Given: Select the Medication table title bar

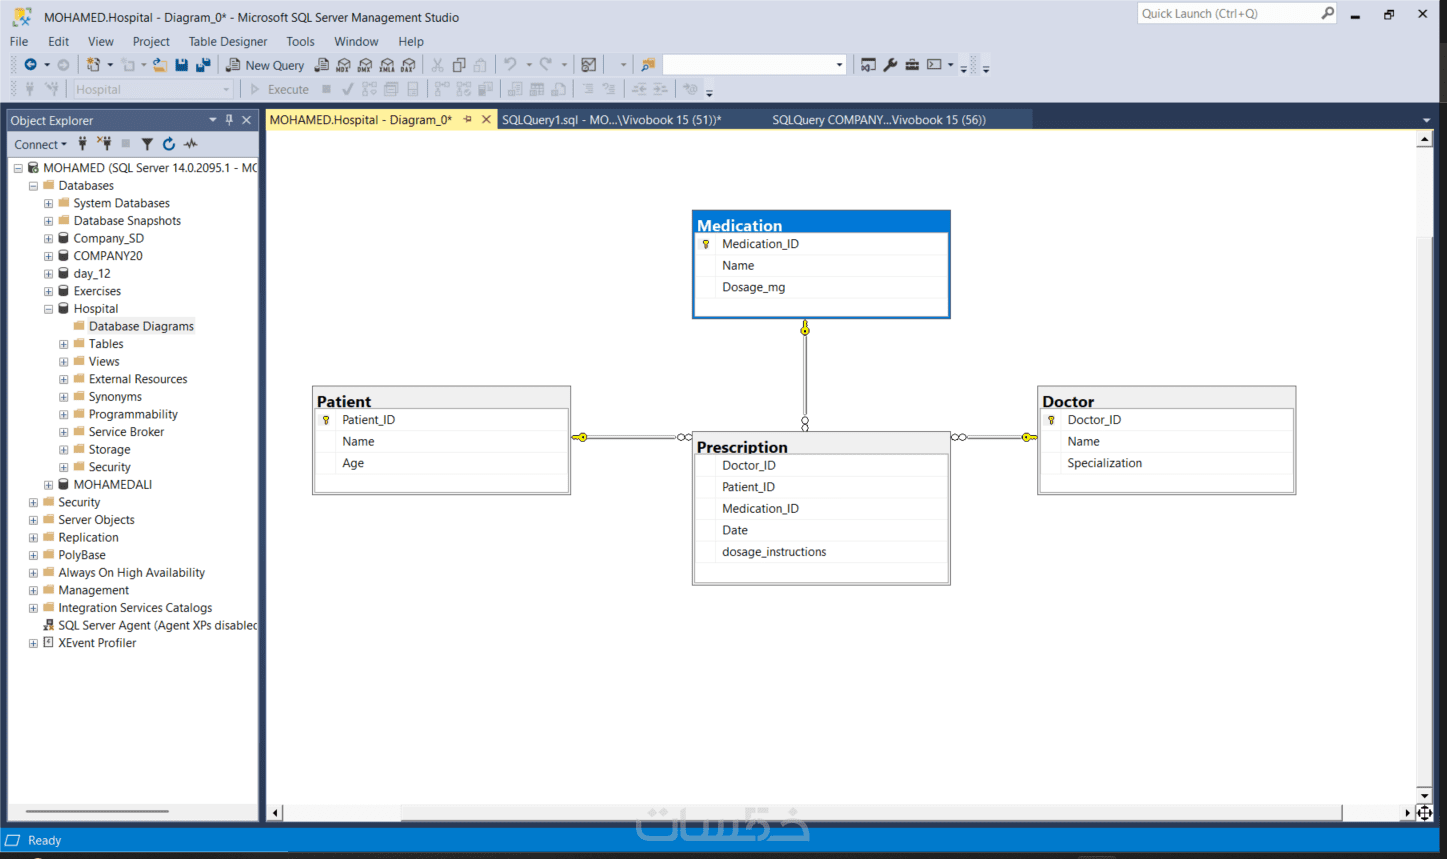Looking at the screenshot, I should 821,224.
